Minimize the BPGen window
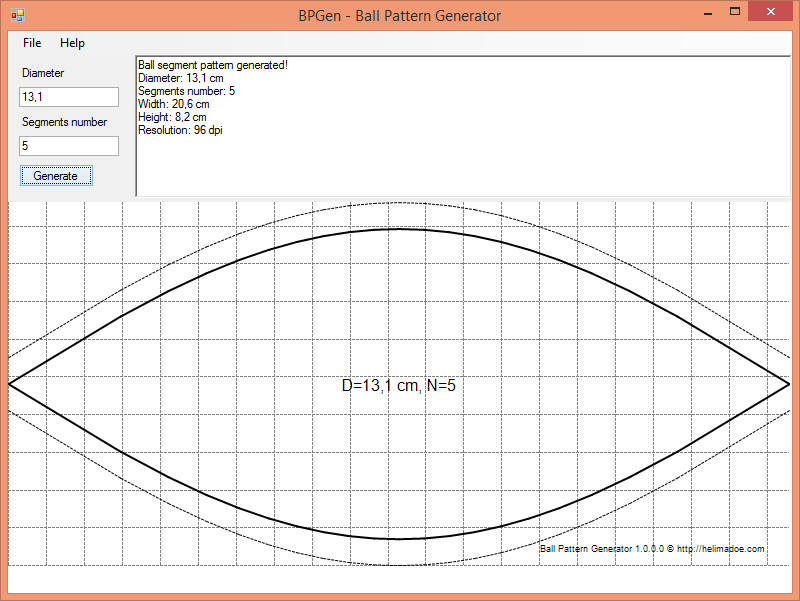This screenshot has height=601, width=800. 708,13
